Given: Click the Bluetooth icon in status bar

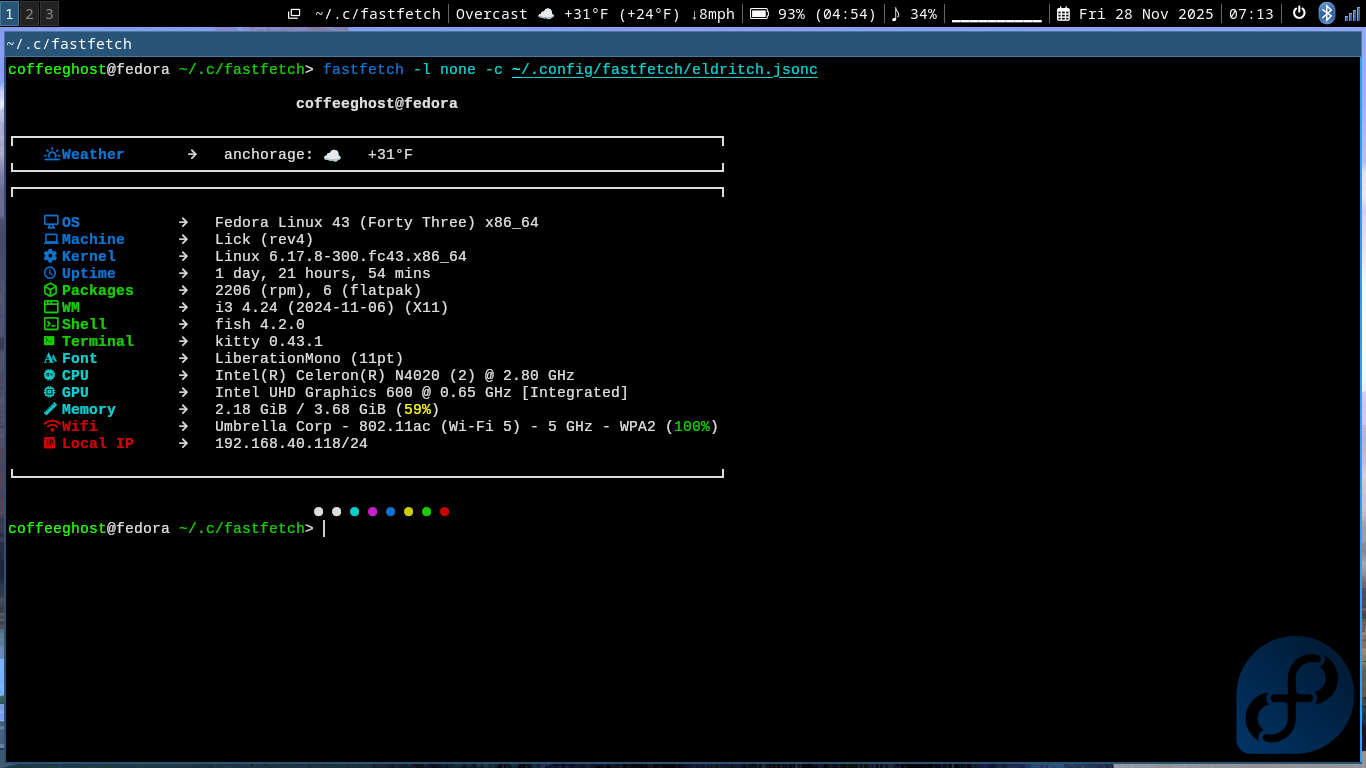Looking at the screenshot, I should (x=1327, y=13).
